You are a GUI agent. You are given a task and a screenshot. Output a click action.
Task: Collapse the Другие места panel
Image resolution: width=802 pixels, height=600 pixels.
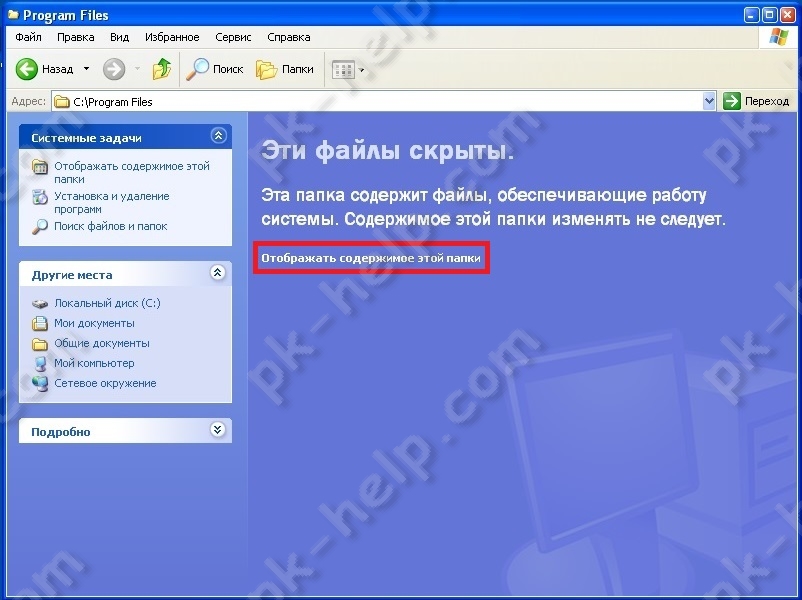tap(217, 273)
